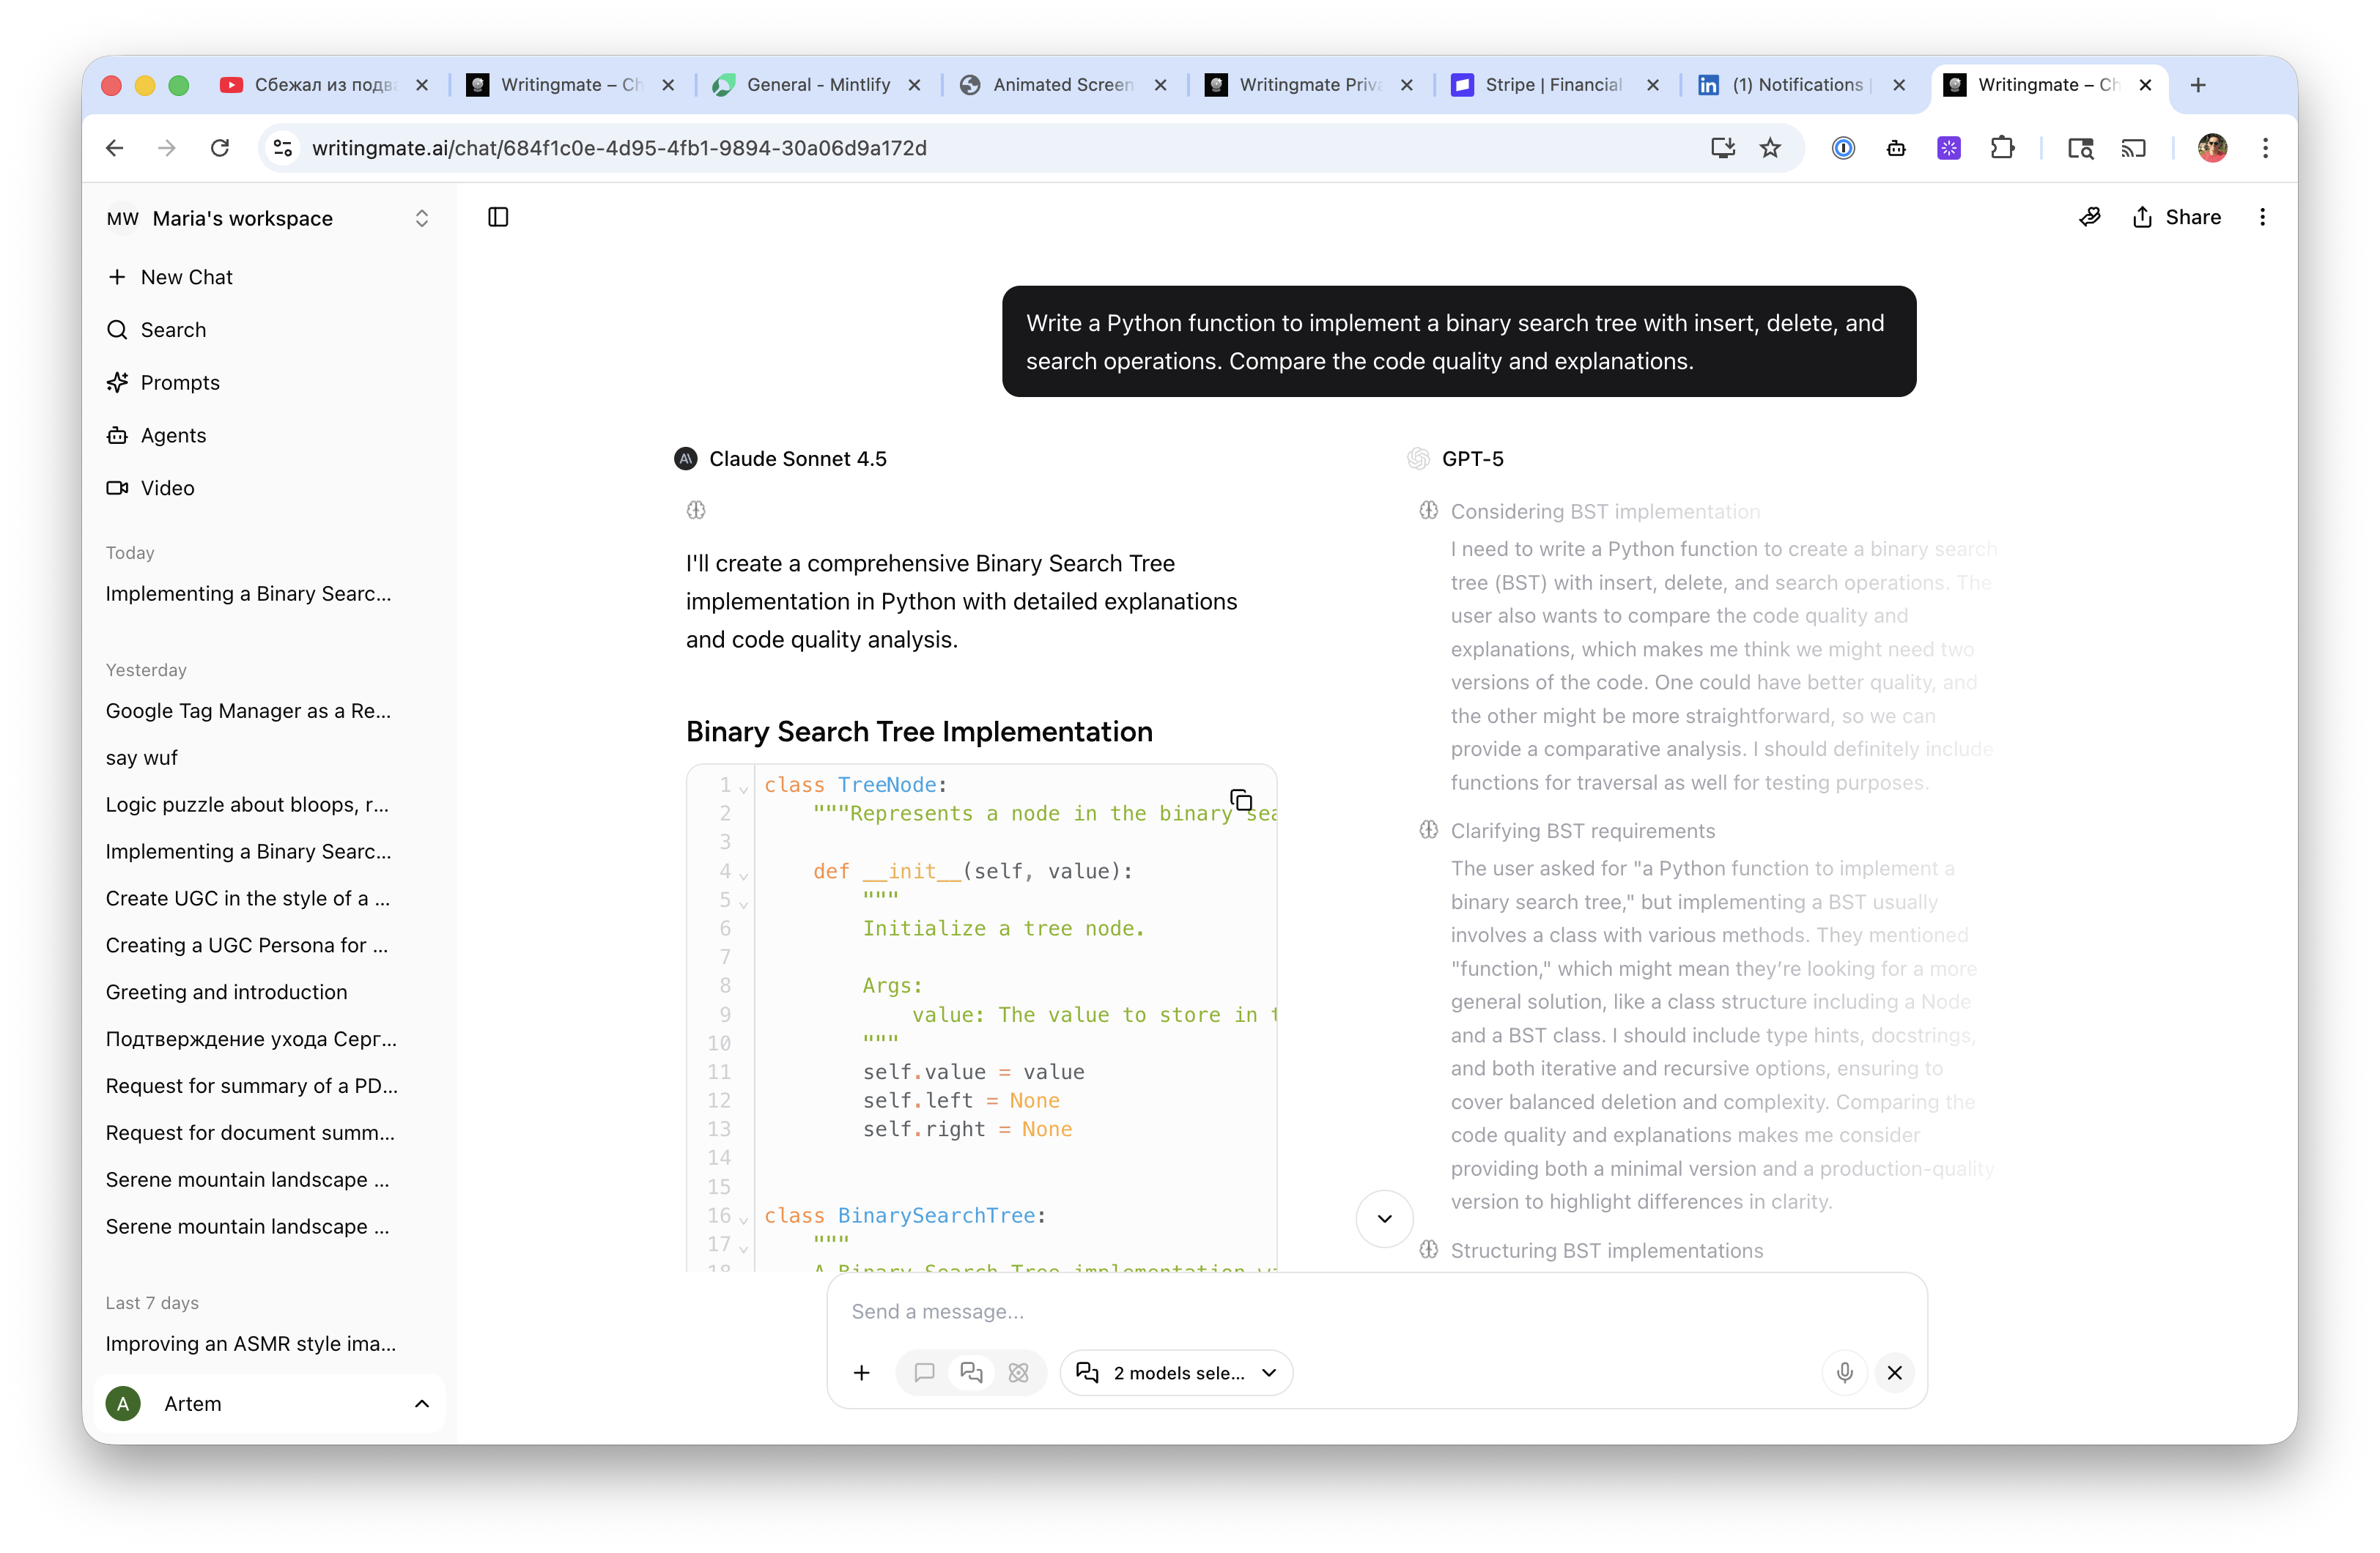Click brain icon under Claude Sonnet 4.5
2380x1553 pixels.
[696, 510]
